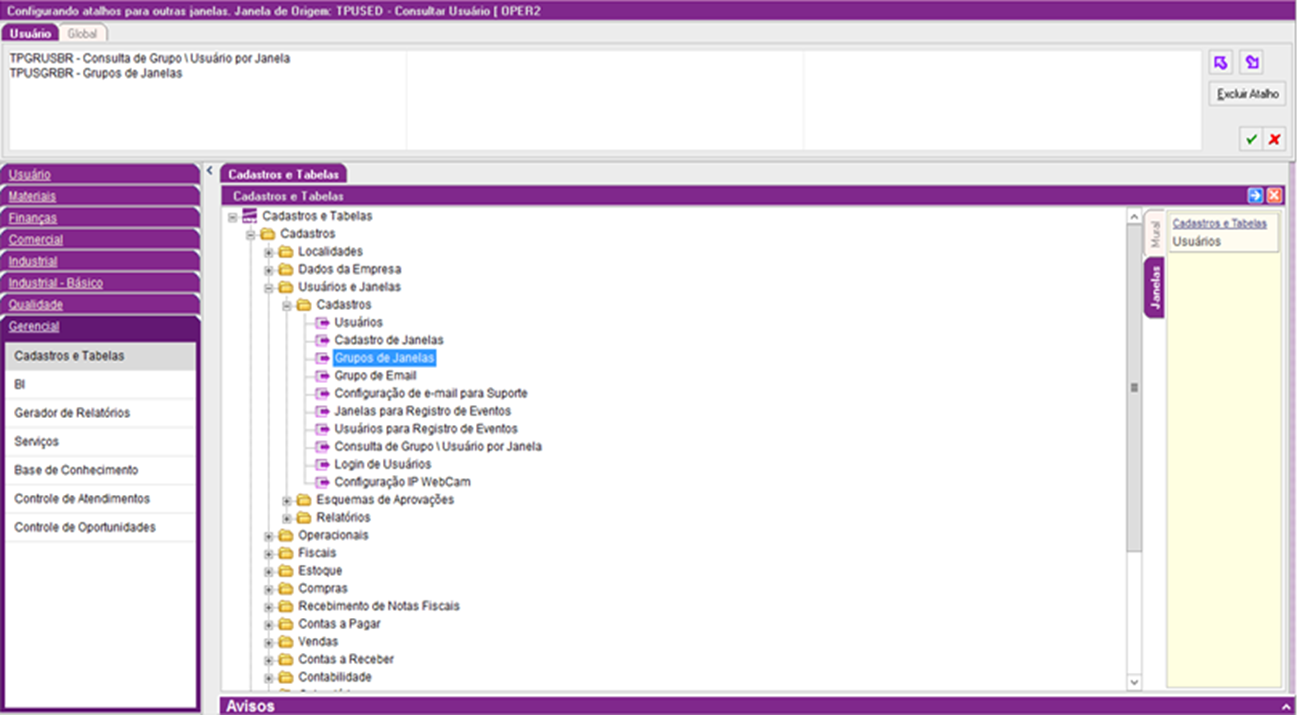Click the Operacionais folder icon
Screen dimensions: 1298x715
point(286,535)
